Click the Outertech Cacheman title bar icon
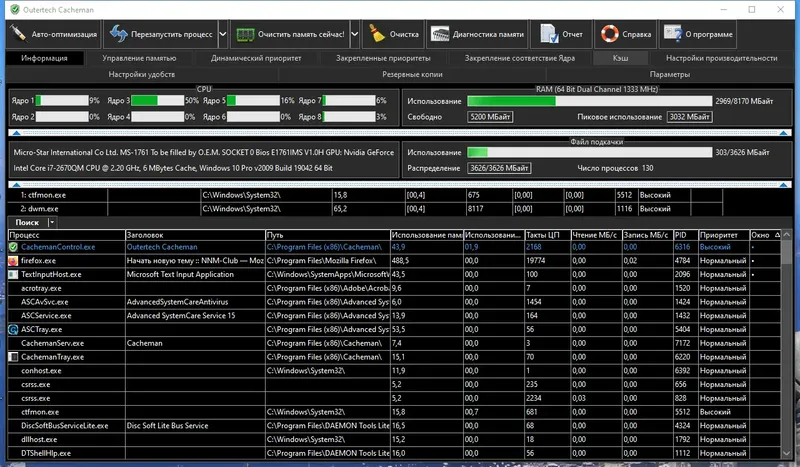 [x=15, y=9]
